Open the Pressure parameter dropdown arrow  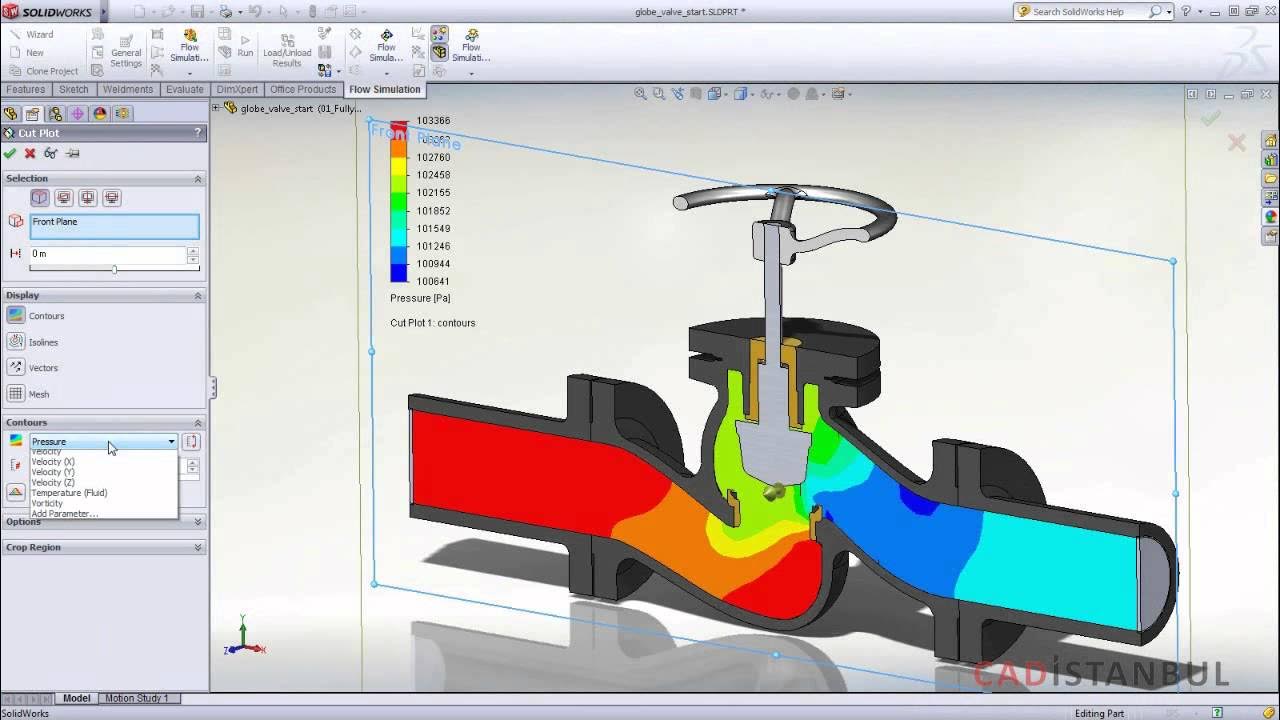[171, 441]
